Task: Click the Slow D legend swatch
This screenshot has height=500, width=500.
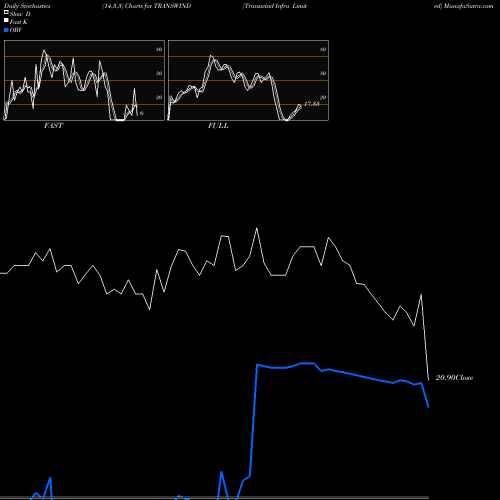Action: (6, 12)
